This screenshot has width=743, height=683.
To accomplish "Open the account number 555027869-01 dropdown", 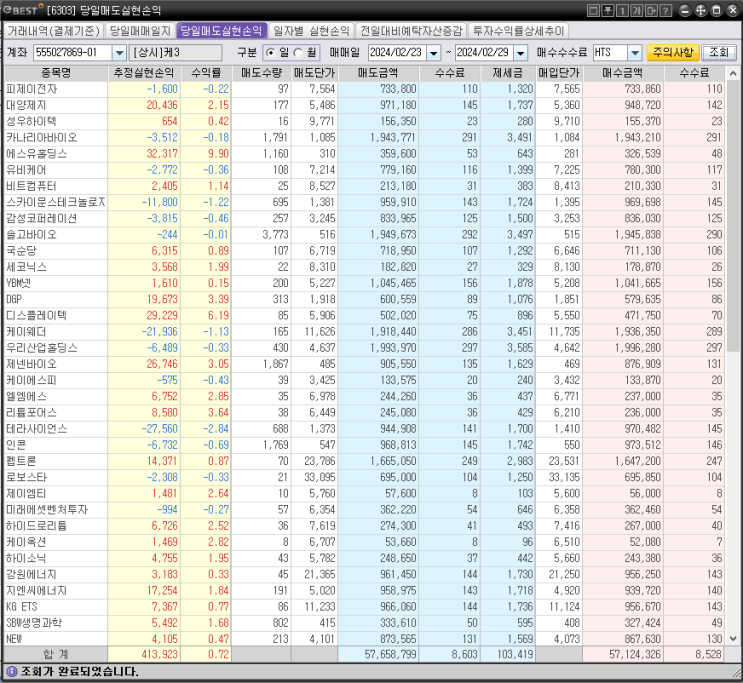I will point(119,53).
